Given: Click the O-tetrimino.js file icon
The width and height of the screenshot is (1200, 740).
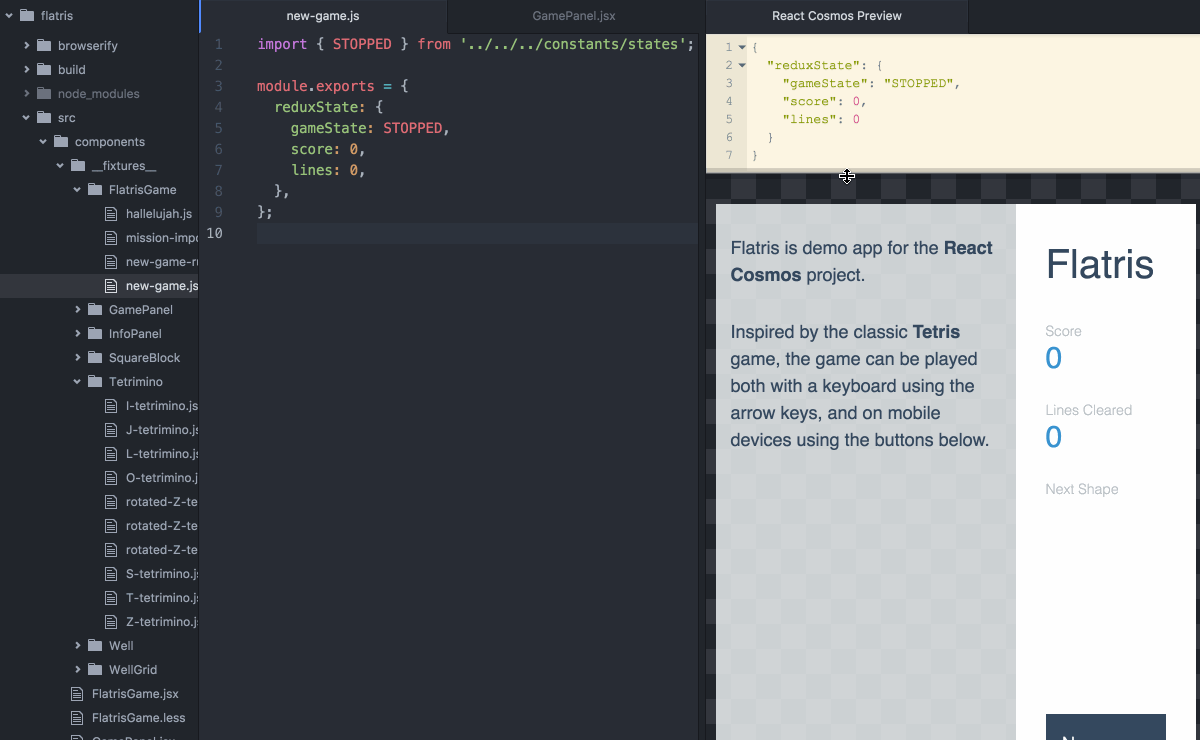Looking at the screenshot, I should 111,478.
